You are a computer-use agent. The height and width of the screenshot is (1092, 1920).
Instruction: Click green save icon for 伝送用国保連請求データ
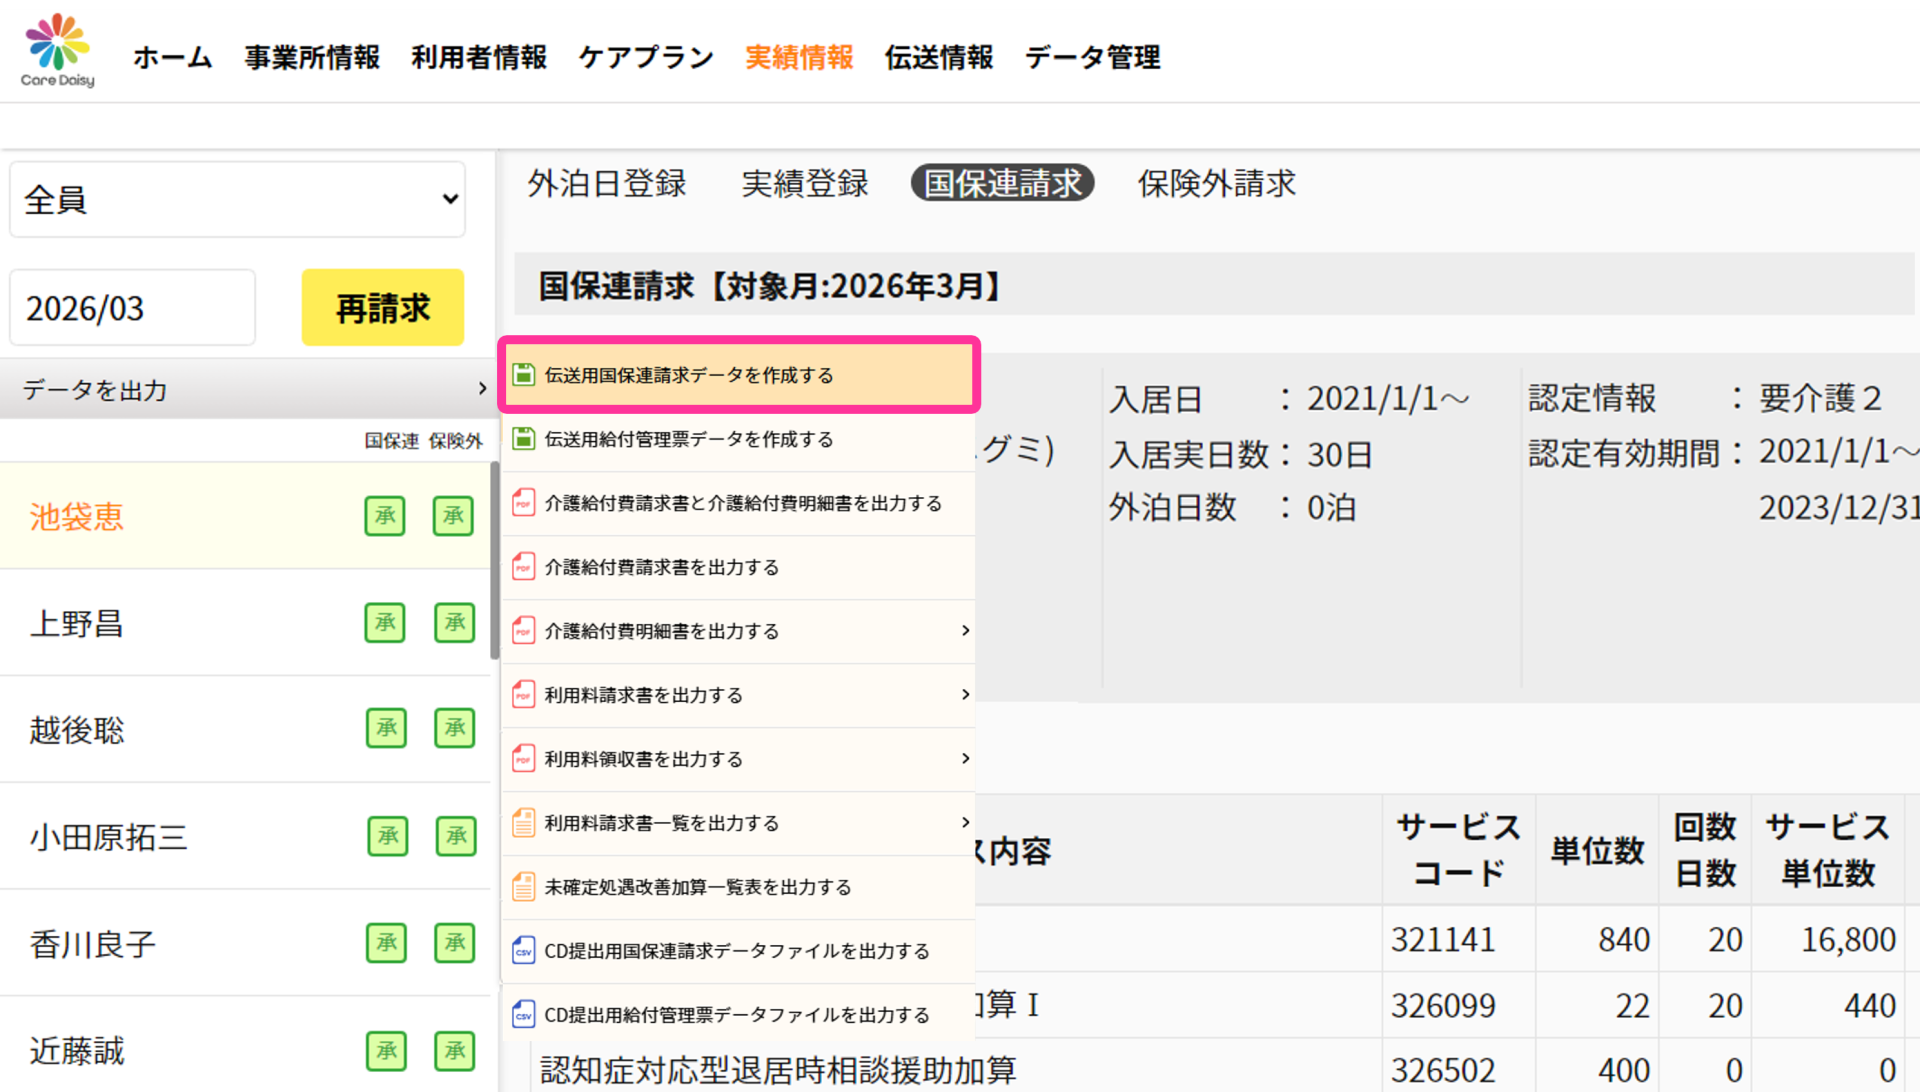click(524, 375)
